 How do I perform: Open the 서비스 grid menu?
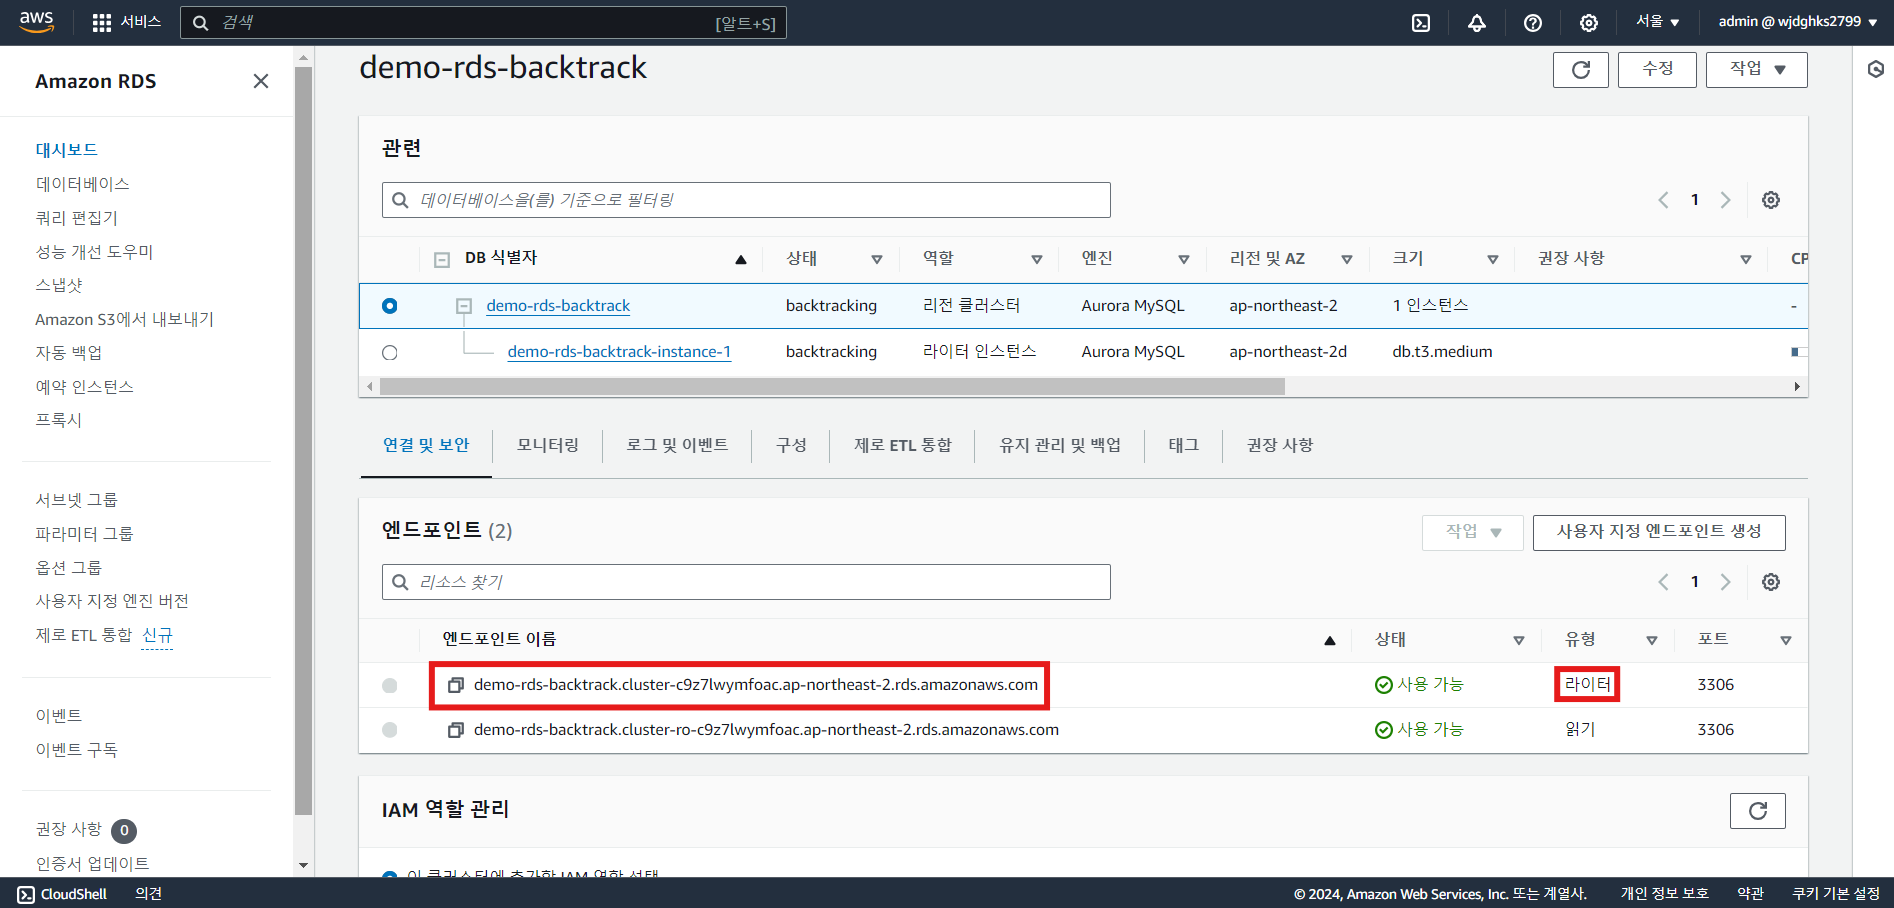126,22
